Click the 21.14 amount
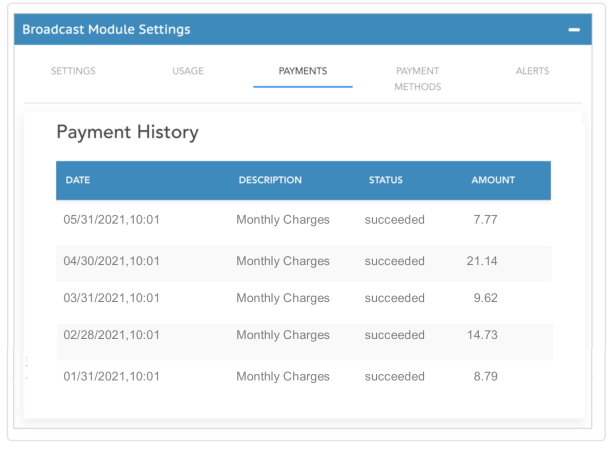Viewport: 616px width, 449px height. coord(482,261)
